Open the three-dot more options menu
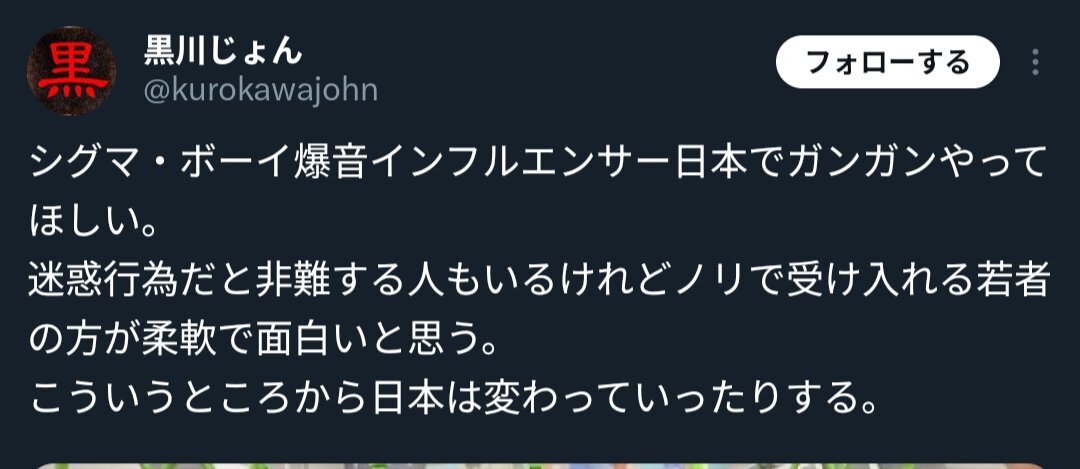1080x469 pixels. point(1035,63)
